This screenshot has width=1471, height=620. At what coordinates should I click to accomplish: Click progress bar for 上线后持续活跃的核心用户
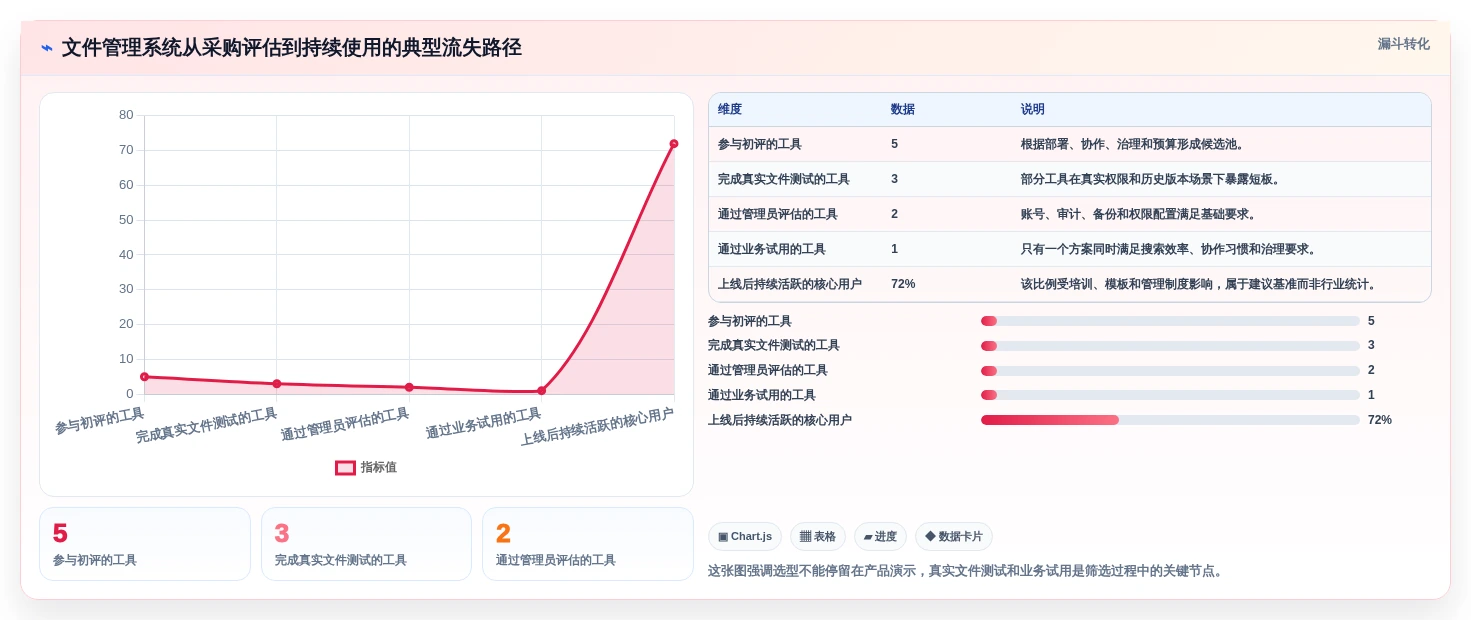1170,420
